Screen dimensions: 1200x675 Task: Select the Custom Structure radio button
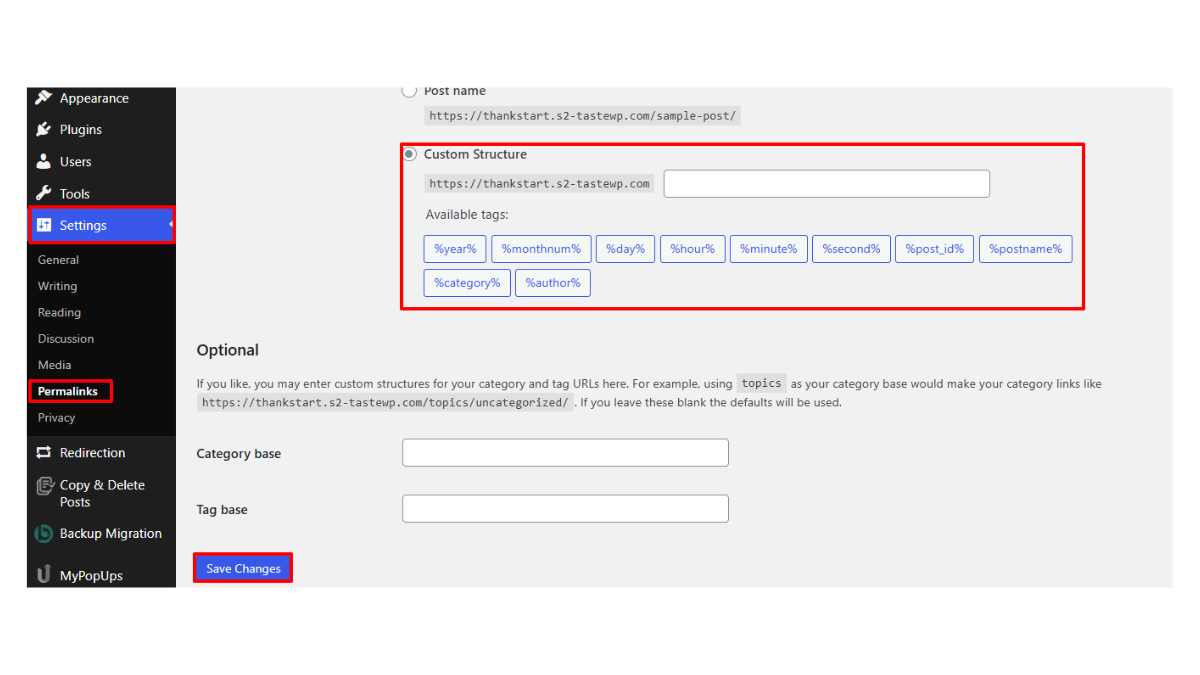pyautogui.click(x=410, y=154)
